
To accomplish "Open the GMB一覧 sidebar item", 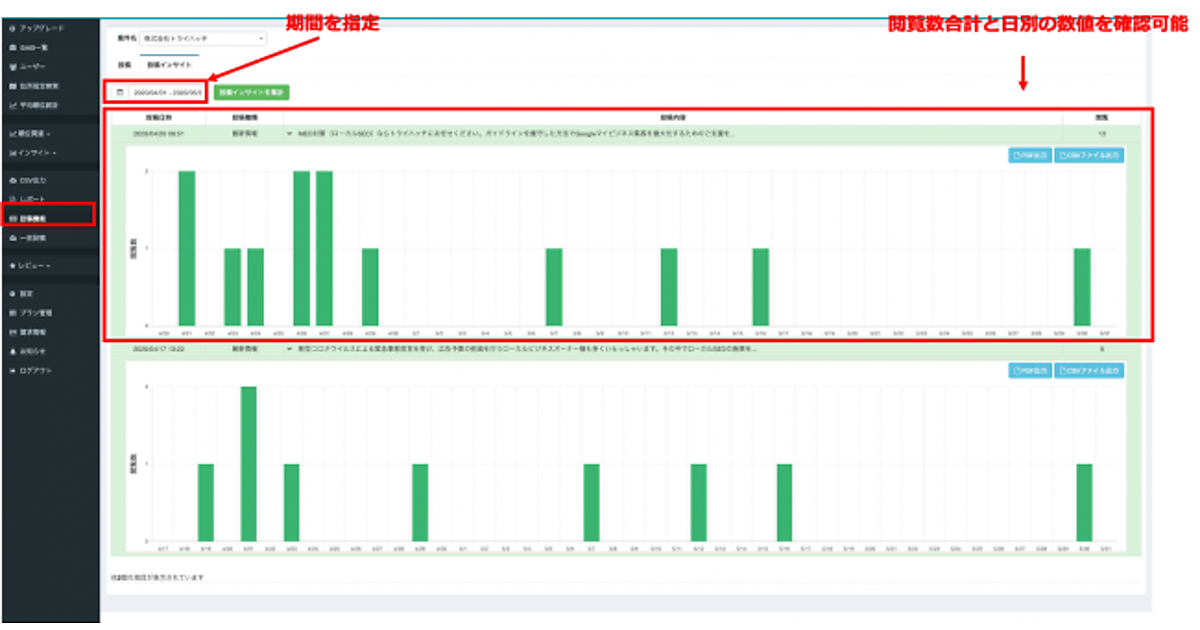I will pyautogui.click(x=36, y=47).
